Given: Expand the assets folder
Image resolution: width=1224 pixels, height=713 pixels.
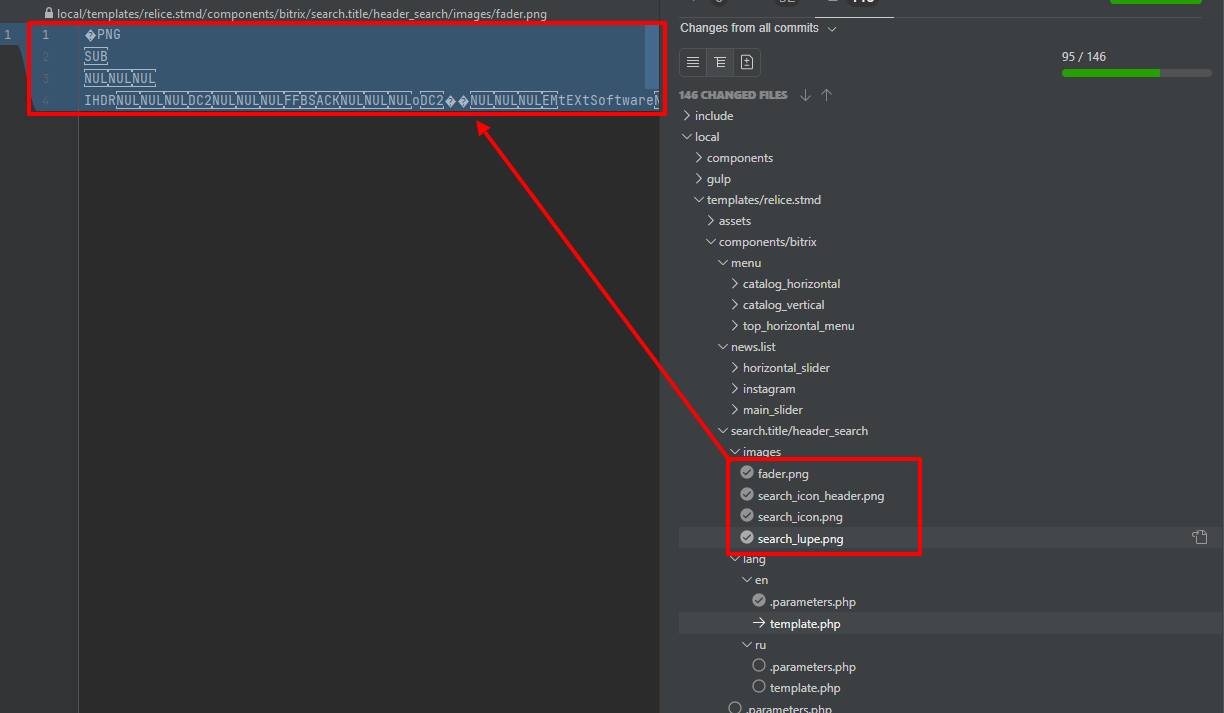Looking at the screenshot, I should click(710, 221).
